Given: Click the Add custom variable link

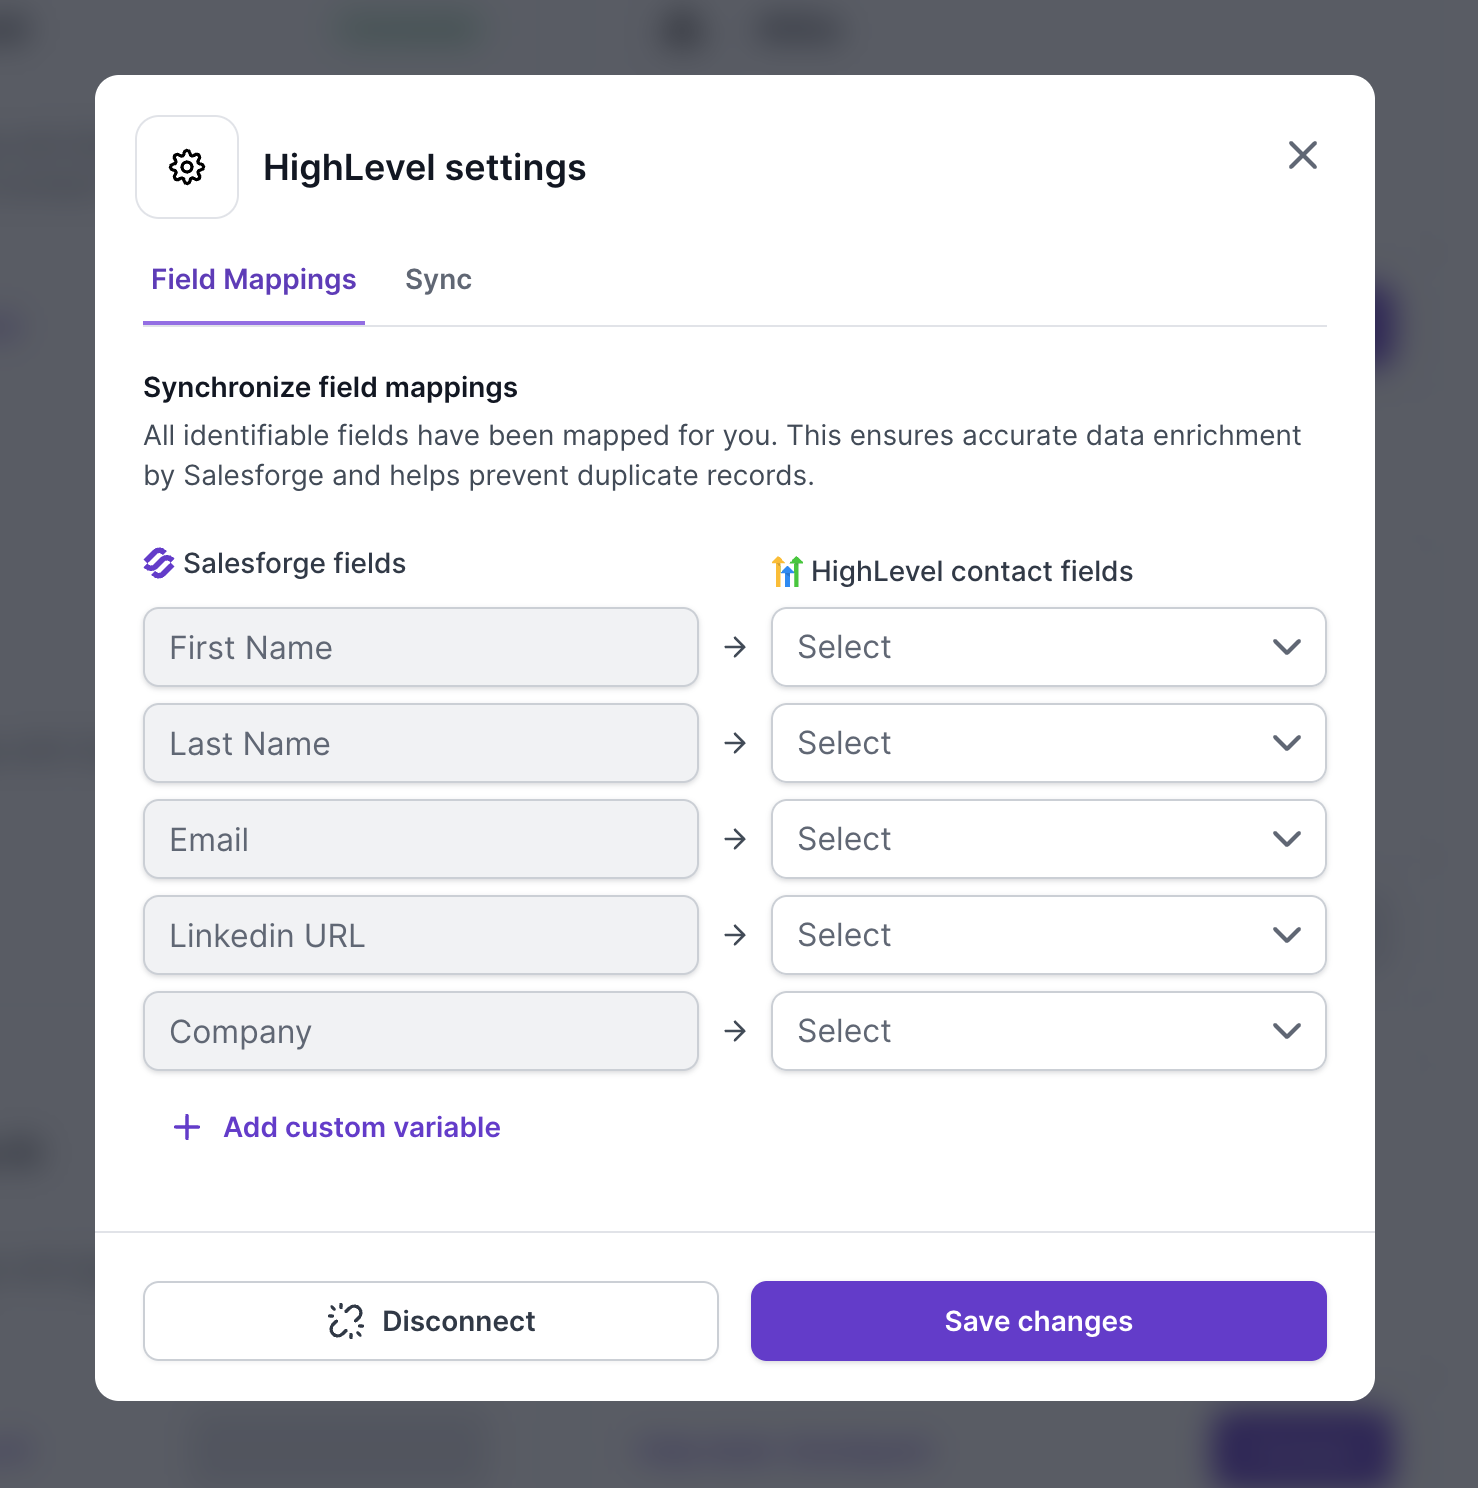Looking at the screenshot, I should click(x=361, y=1127).
